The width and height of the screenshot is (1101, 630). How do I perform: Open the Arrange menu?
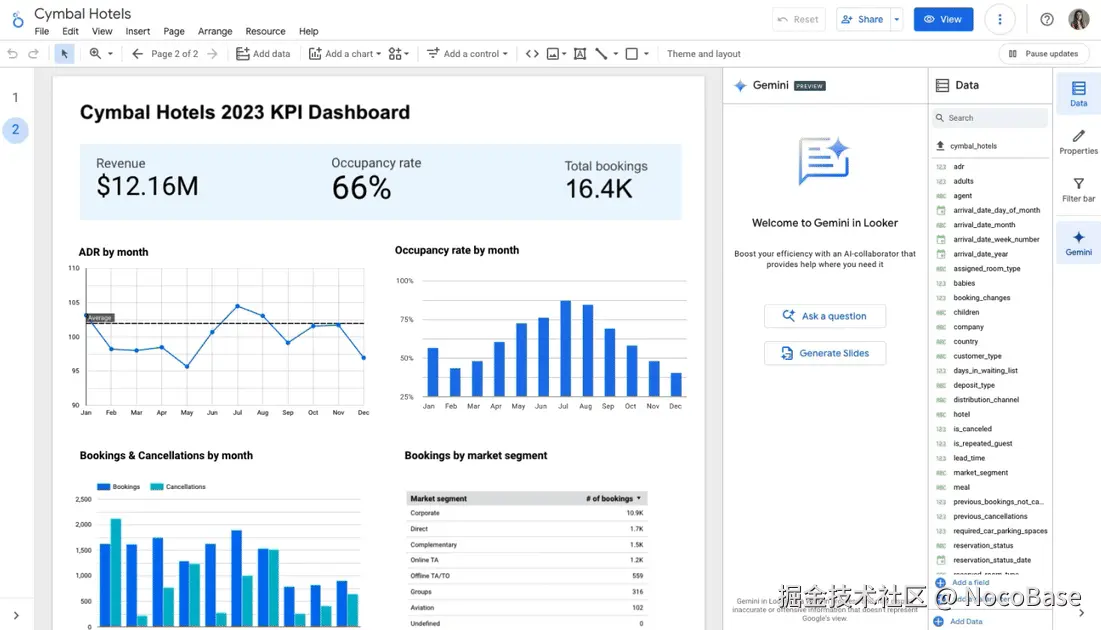point(215,31)
